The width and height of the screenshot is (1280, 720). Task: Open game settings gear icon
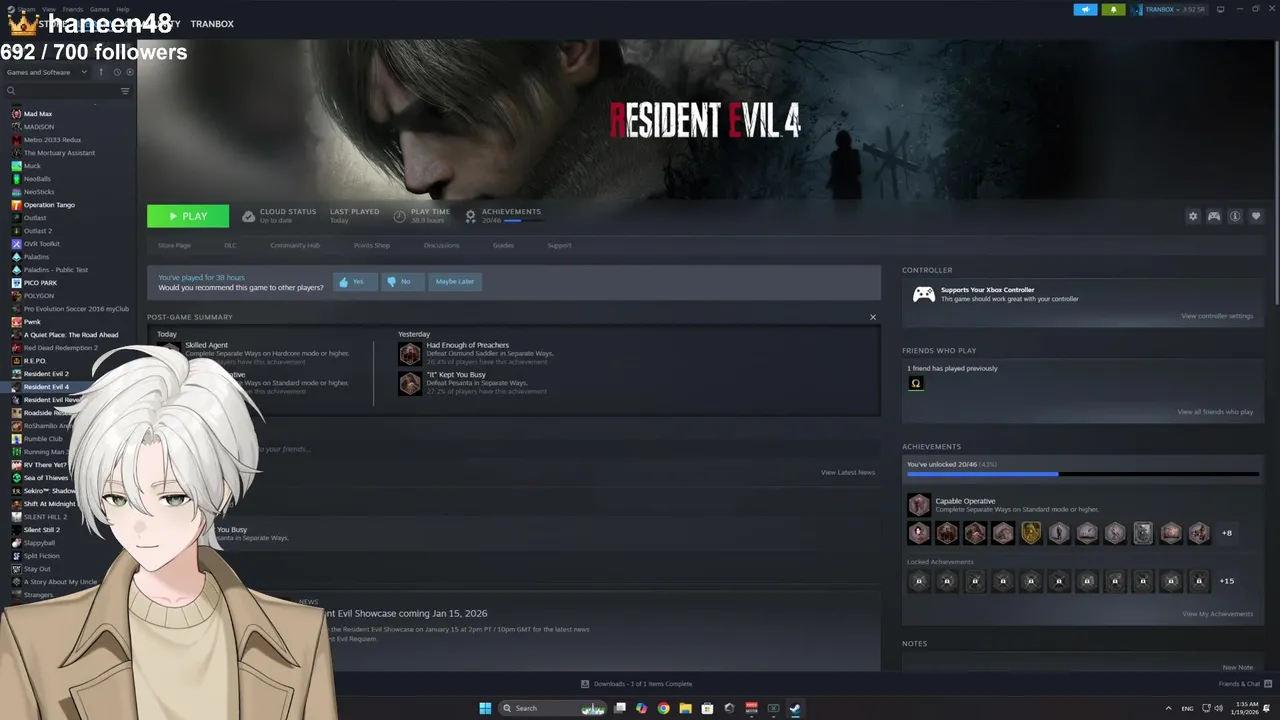(x=1192, y=216)
